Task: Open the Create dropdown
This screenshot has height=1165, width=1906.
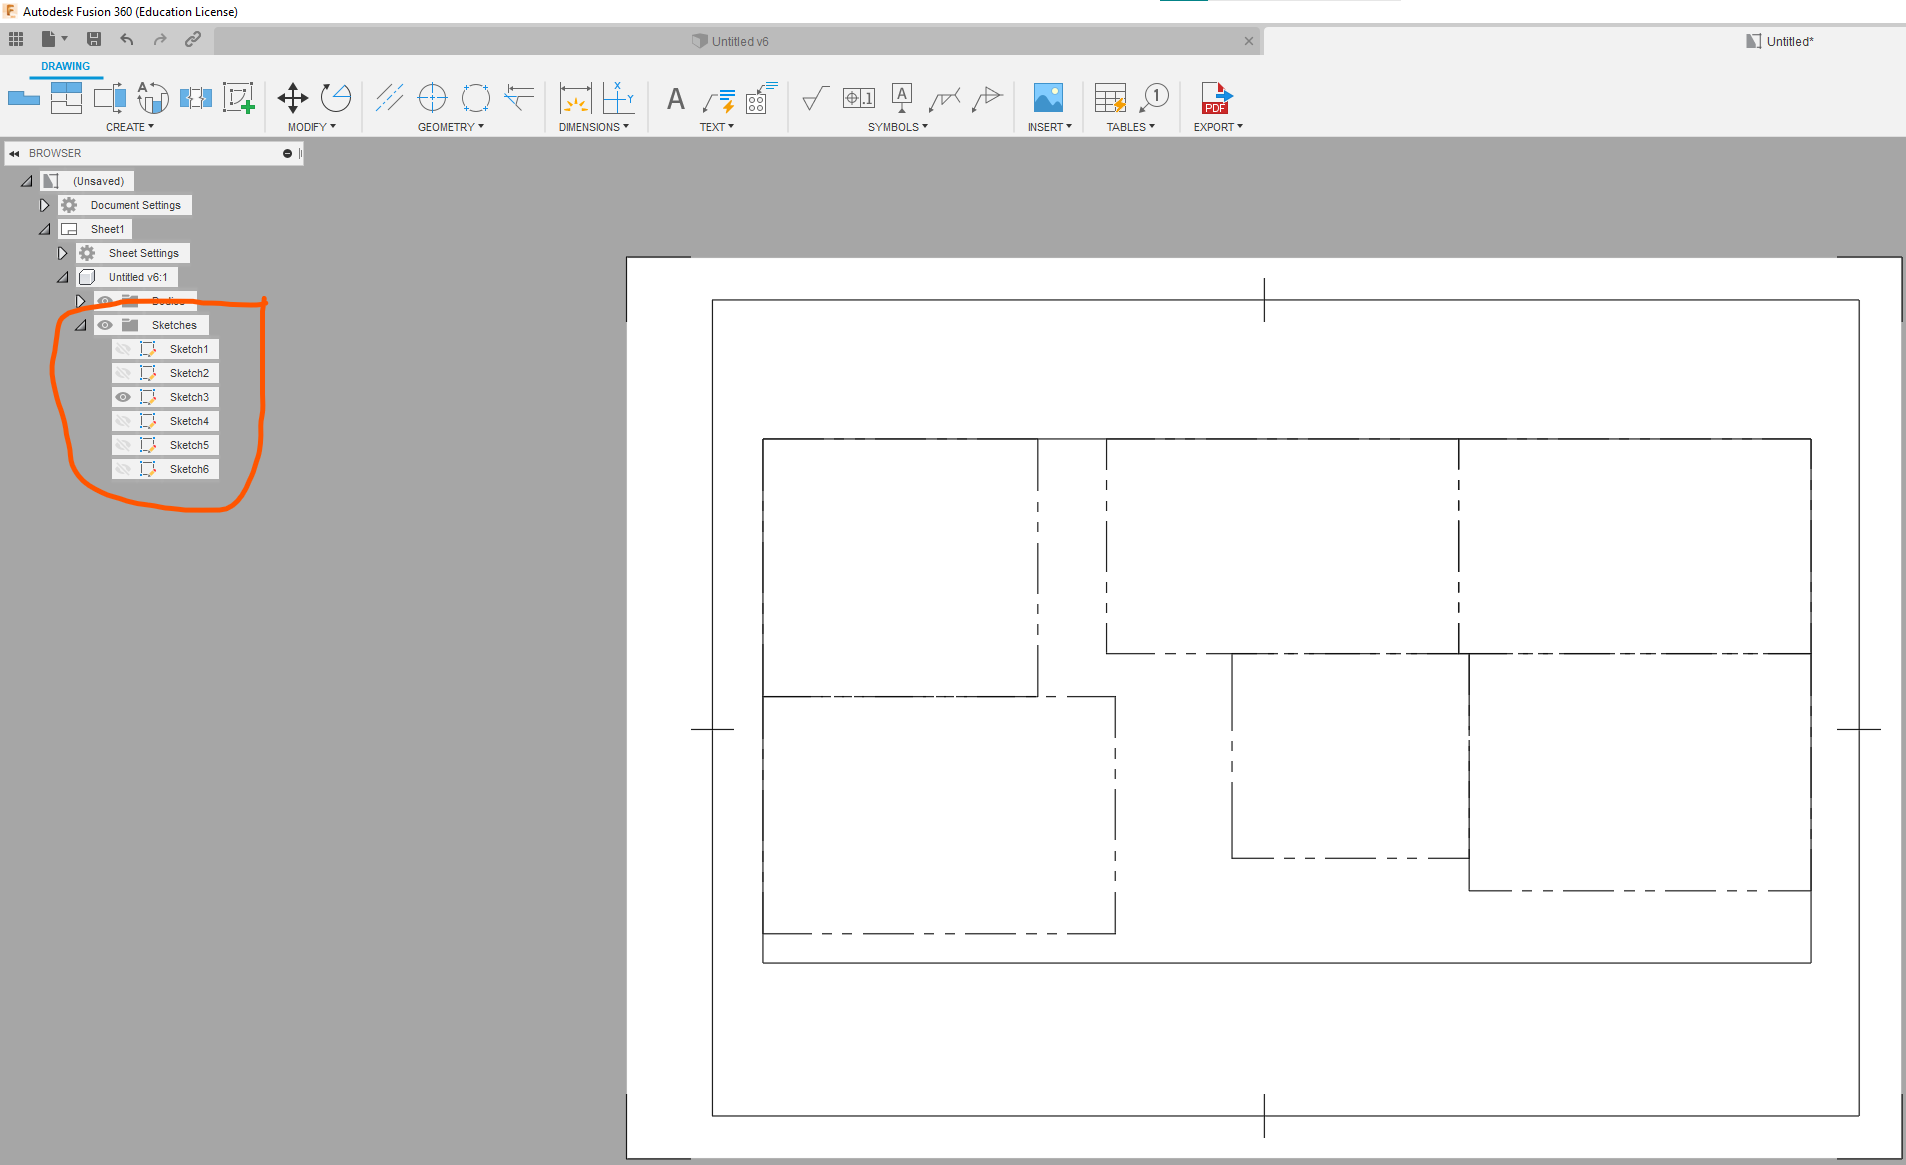Action: pos(129,126)
